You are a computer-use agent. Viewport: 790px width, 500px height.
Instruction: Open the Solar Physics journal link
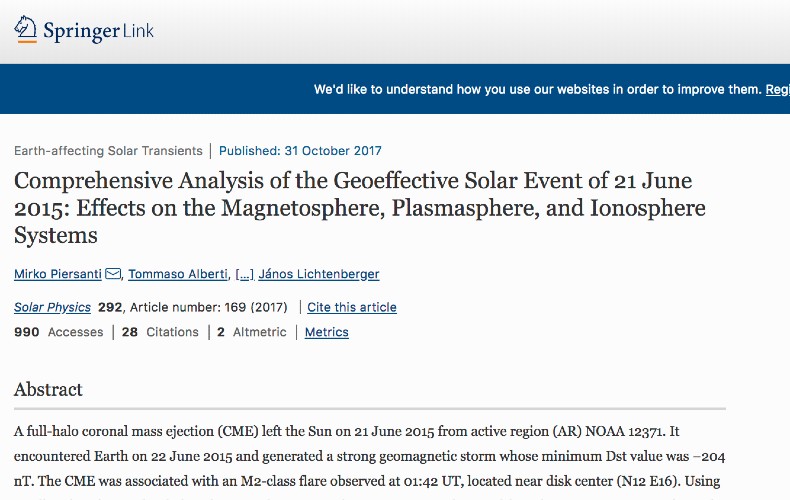point(52,307)
